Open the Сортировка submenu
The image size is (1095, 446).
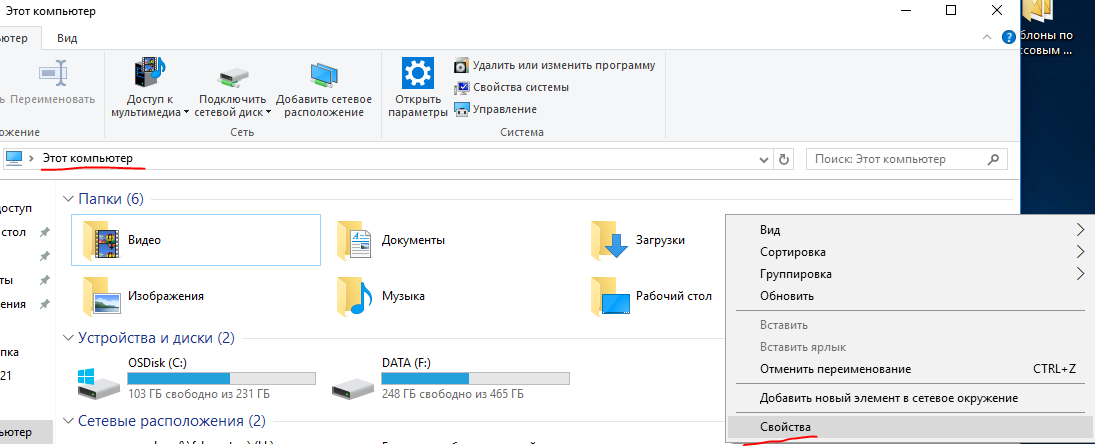pyautogui.click(x=909, y=252)
